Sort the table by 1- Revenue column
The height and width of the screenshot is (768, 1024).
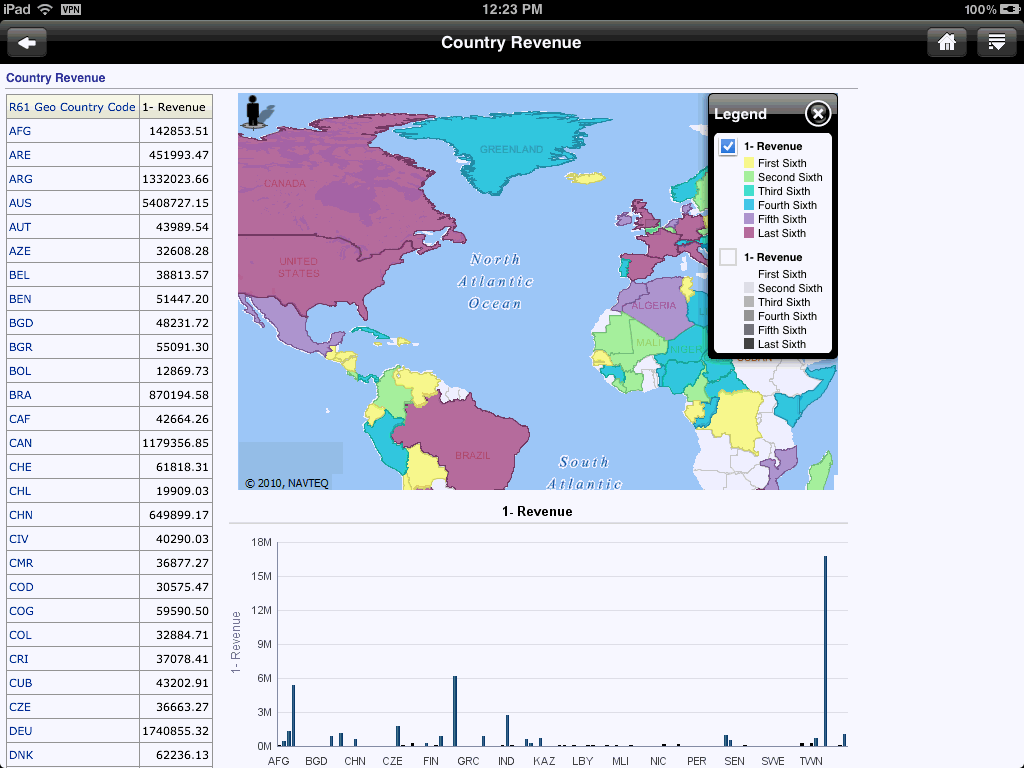(x=178, y=106)
